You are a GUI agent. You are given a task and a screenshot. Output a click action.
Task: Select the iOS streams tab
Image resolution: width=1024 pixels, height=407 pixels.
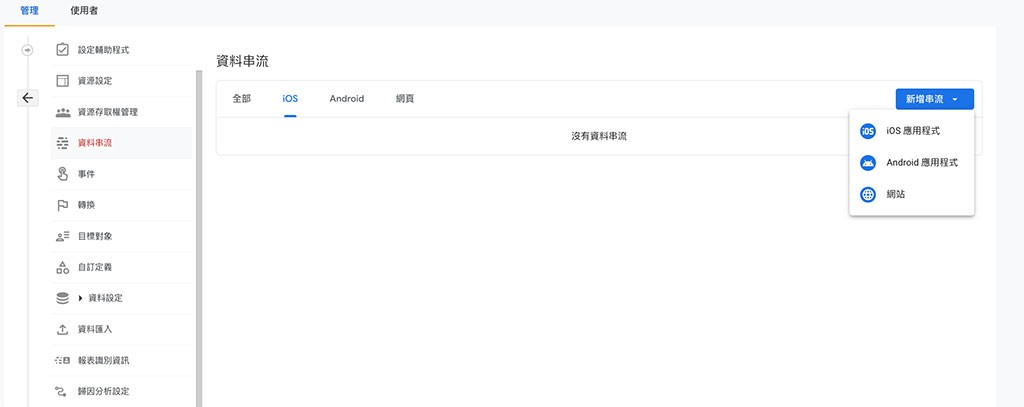[x=290, y=99]
